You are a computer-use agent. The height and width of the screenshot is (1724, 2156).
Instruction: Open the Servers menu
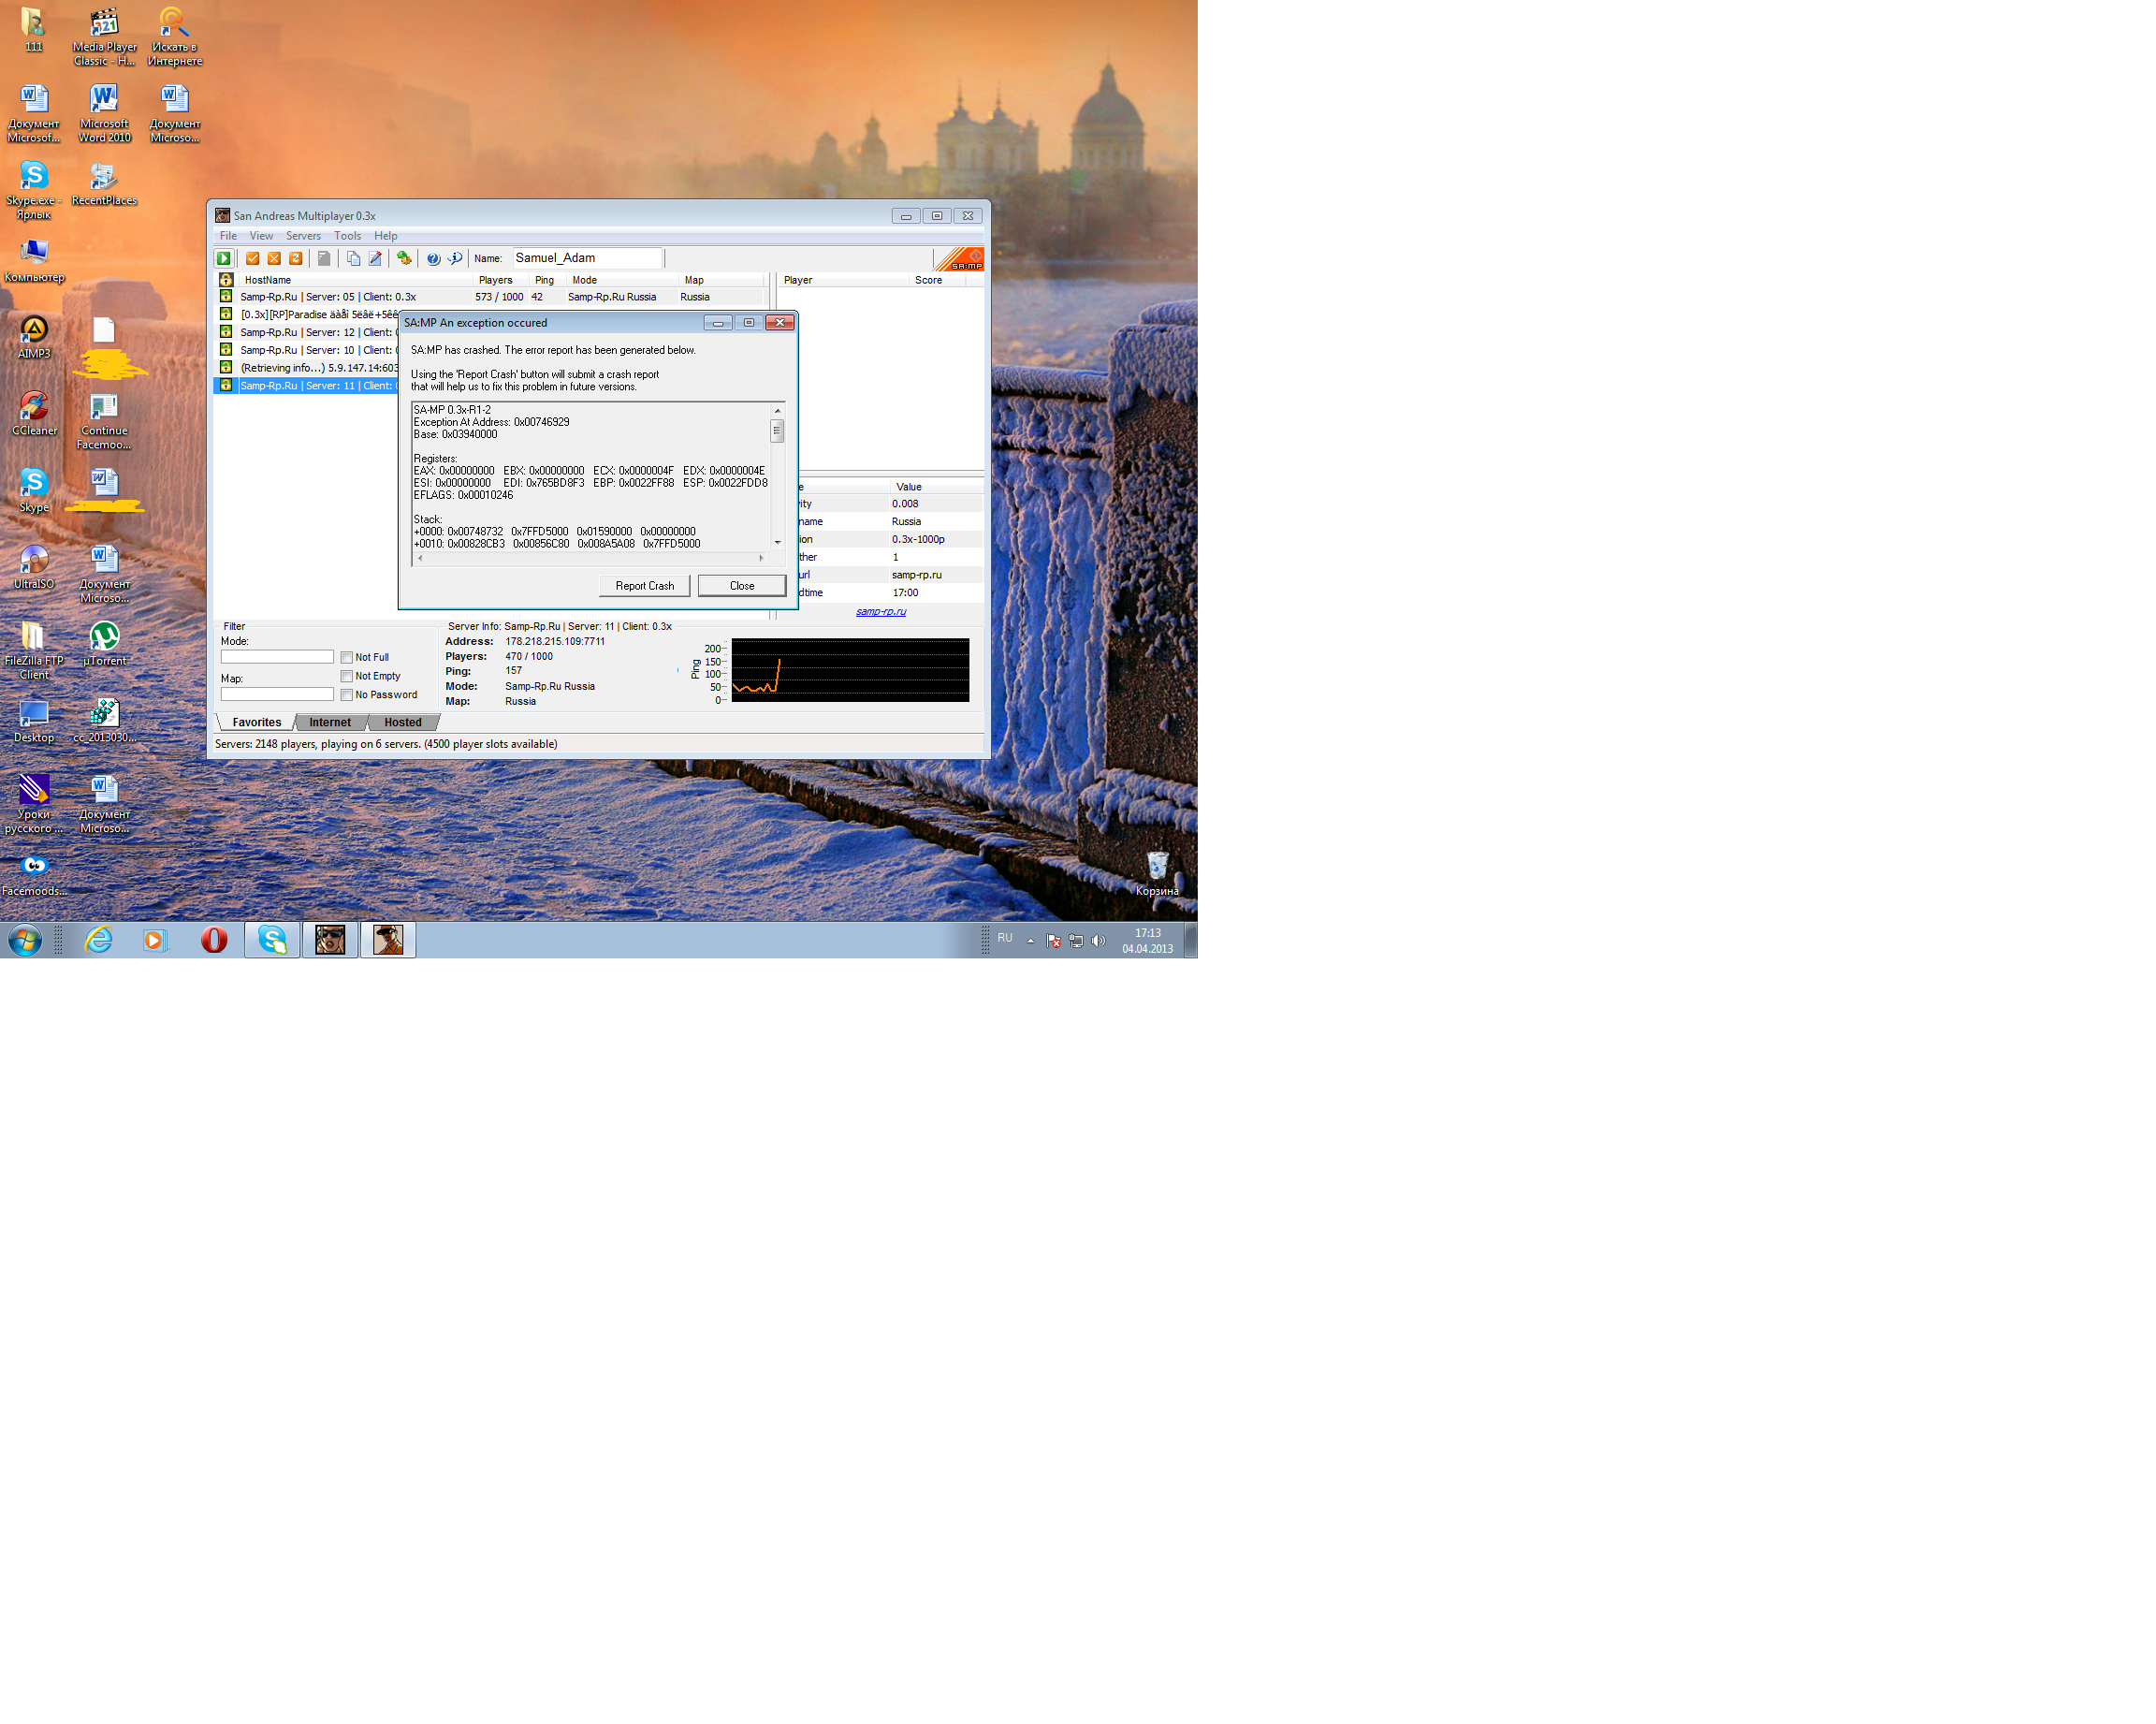[x=303, y=236]
